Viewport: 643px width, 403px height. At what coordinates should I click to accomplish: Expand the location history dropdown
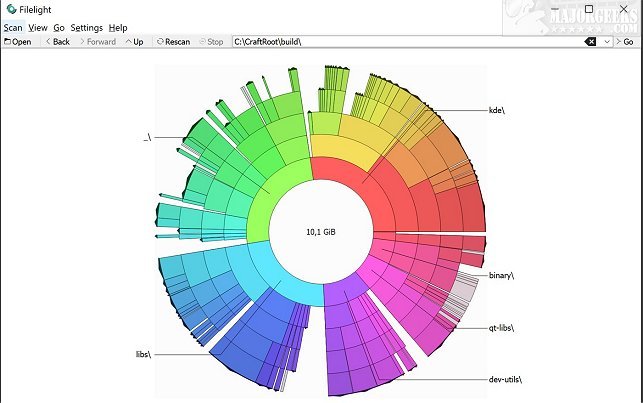tap(607, 42)
